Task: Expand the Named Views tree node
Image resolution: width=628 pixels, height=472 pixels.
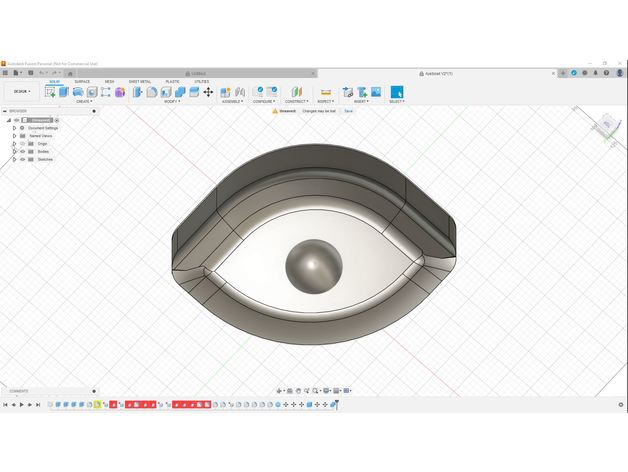Action: pos(14,136)
